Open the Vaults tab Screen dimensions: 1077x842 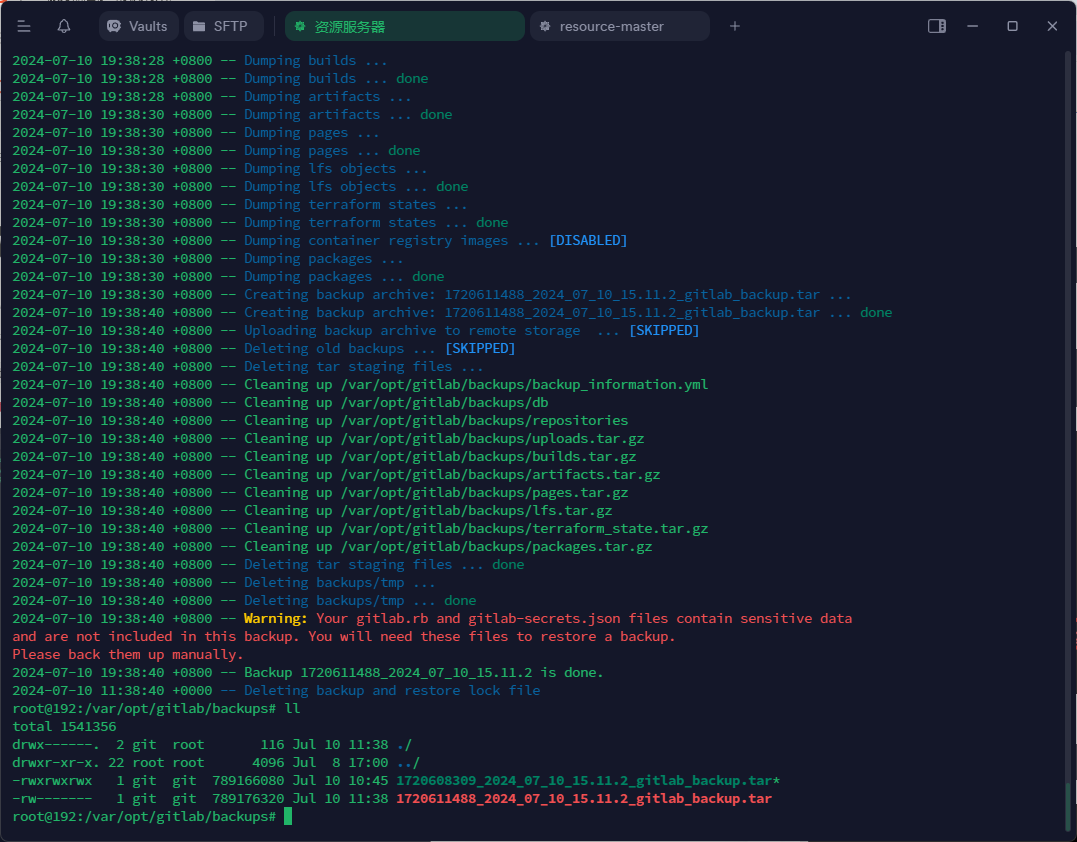click(x=139, y=26)
